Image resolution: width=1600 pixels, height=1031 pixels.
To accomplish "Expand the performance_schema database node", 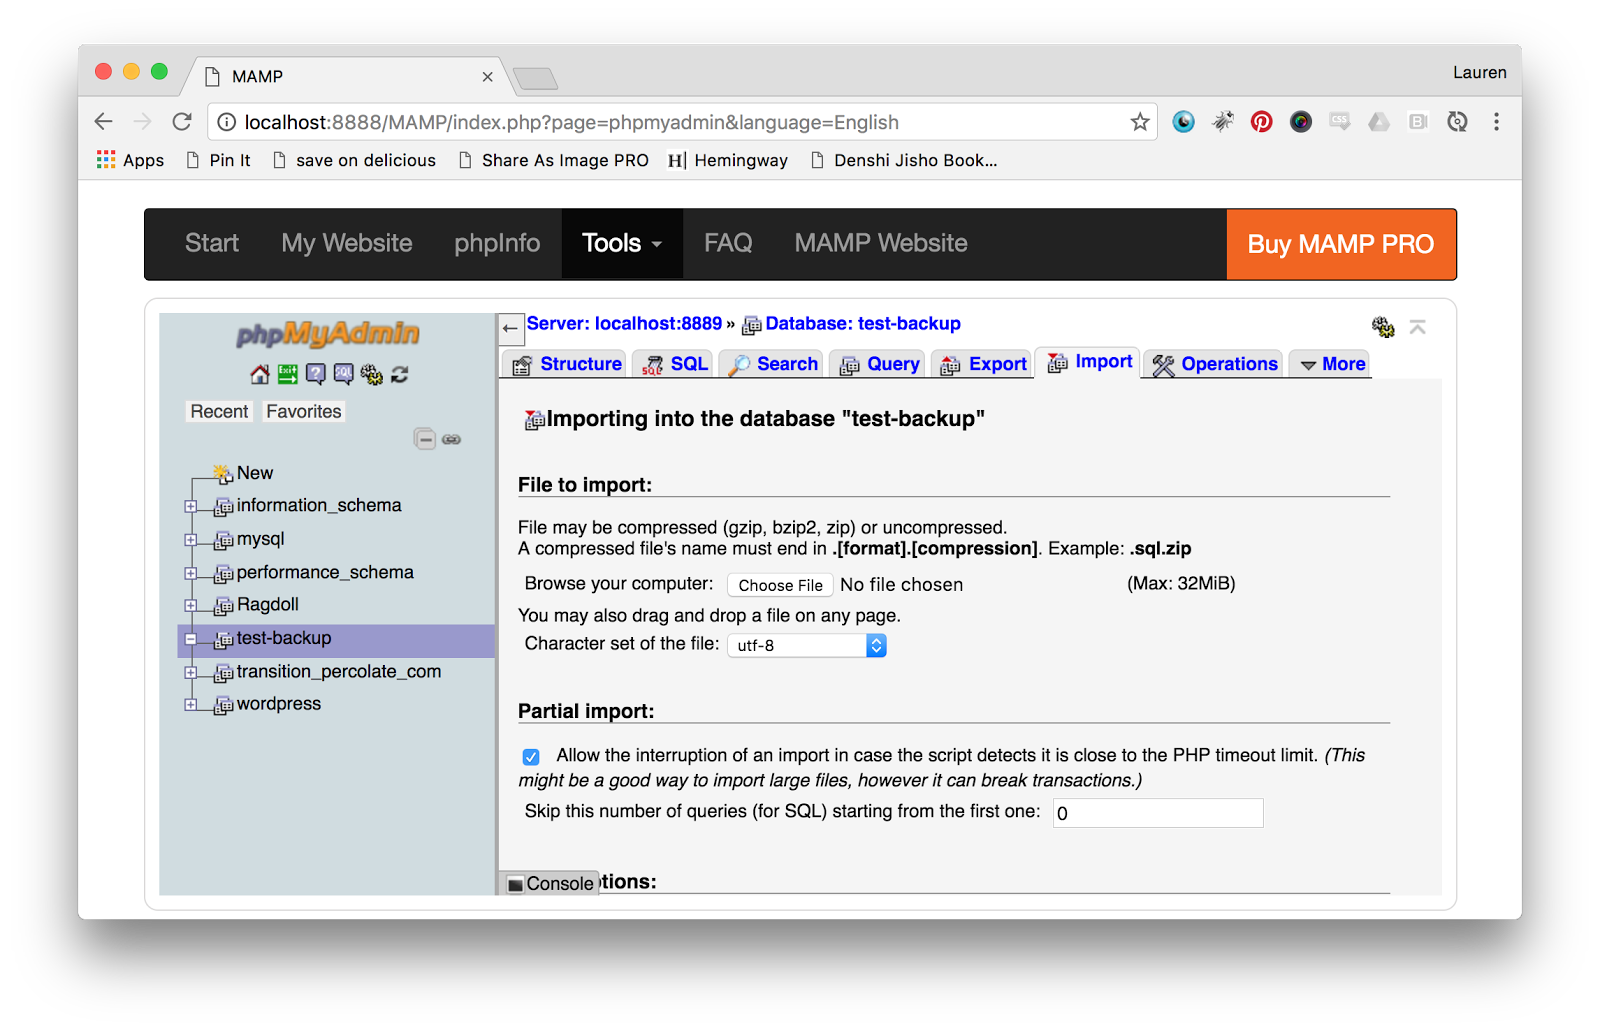I will point(190,573).
